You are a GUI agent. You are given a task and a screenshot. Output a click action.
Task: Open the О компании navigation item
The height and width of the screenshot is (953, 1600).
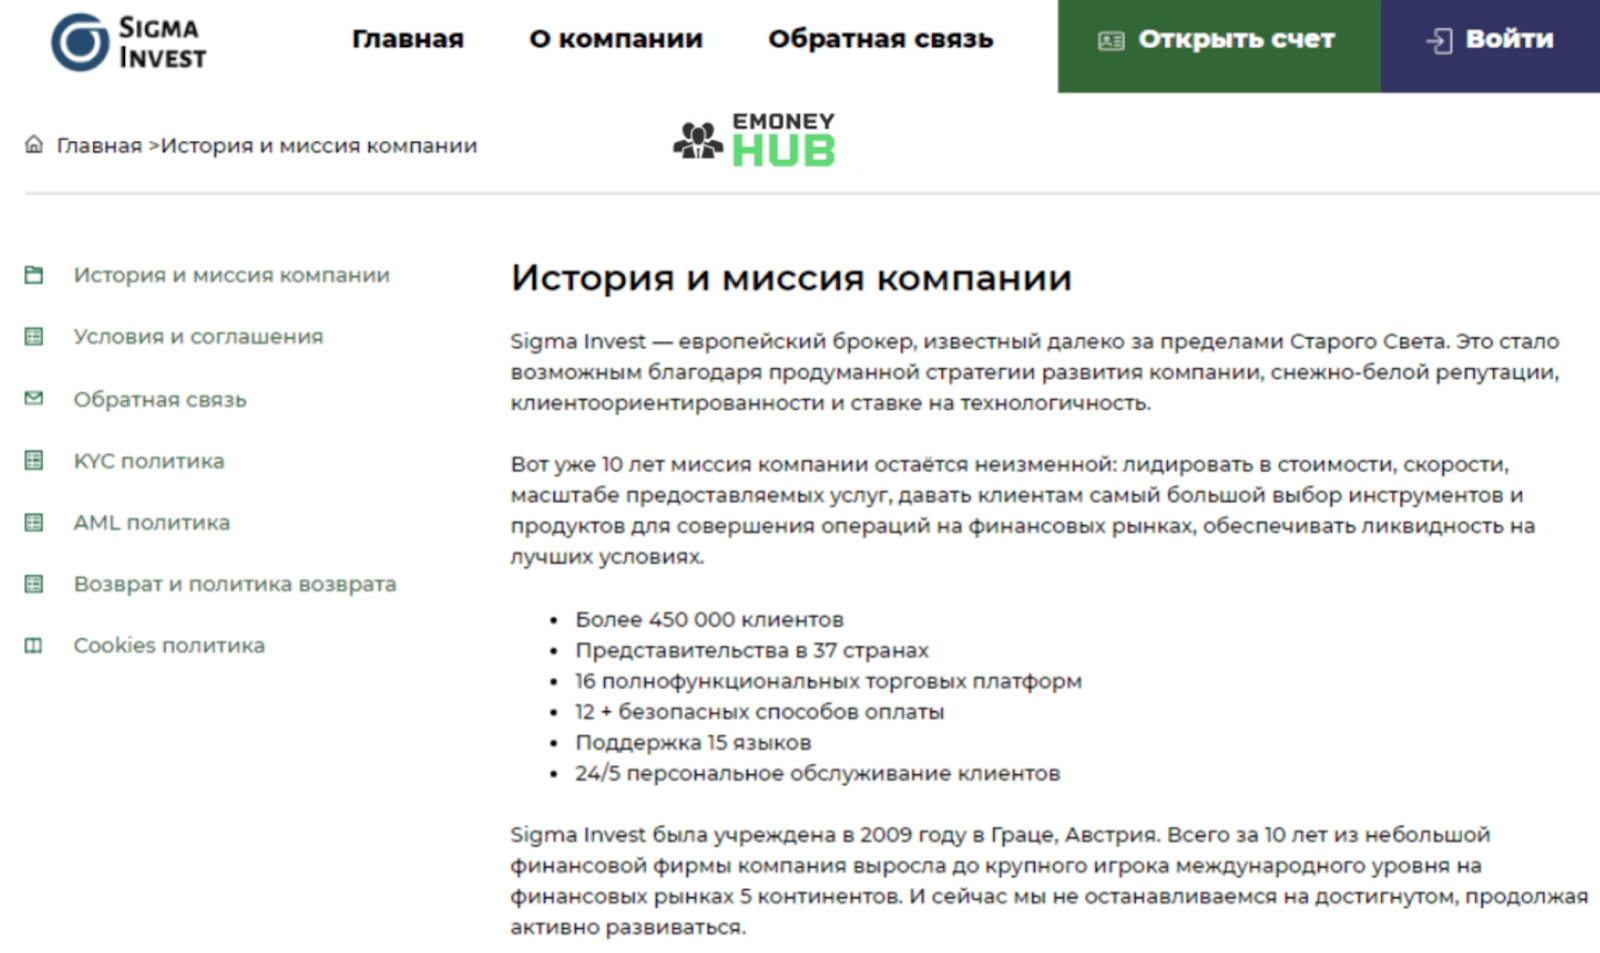616,39
